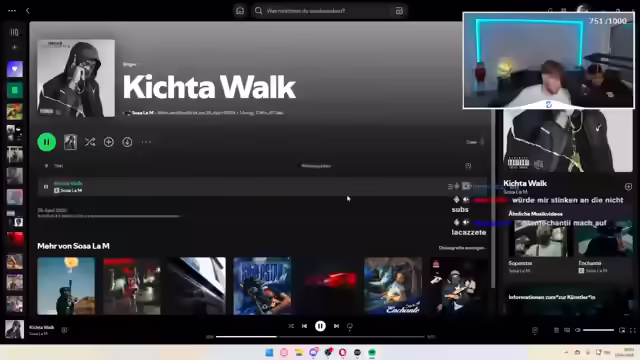Toggle the Now Playing view icon
Screen dimensions: 640x360
(x=535, y=330)
